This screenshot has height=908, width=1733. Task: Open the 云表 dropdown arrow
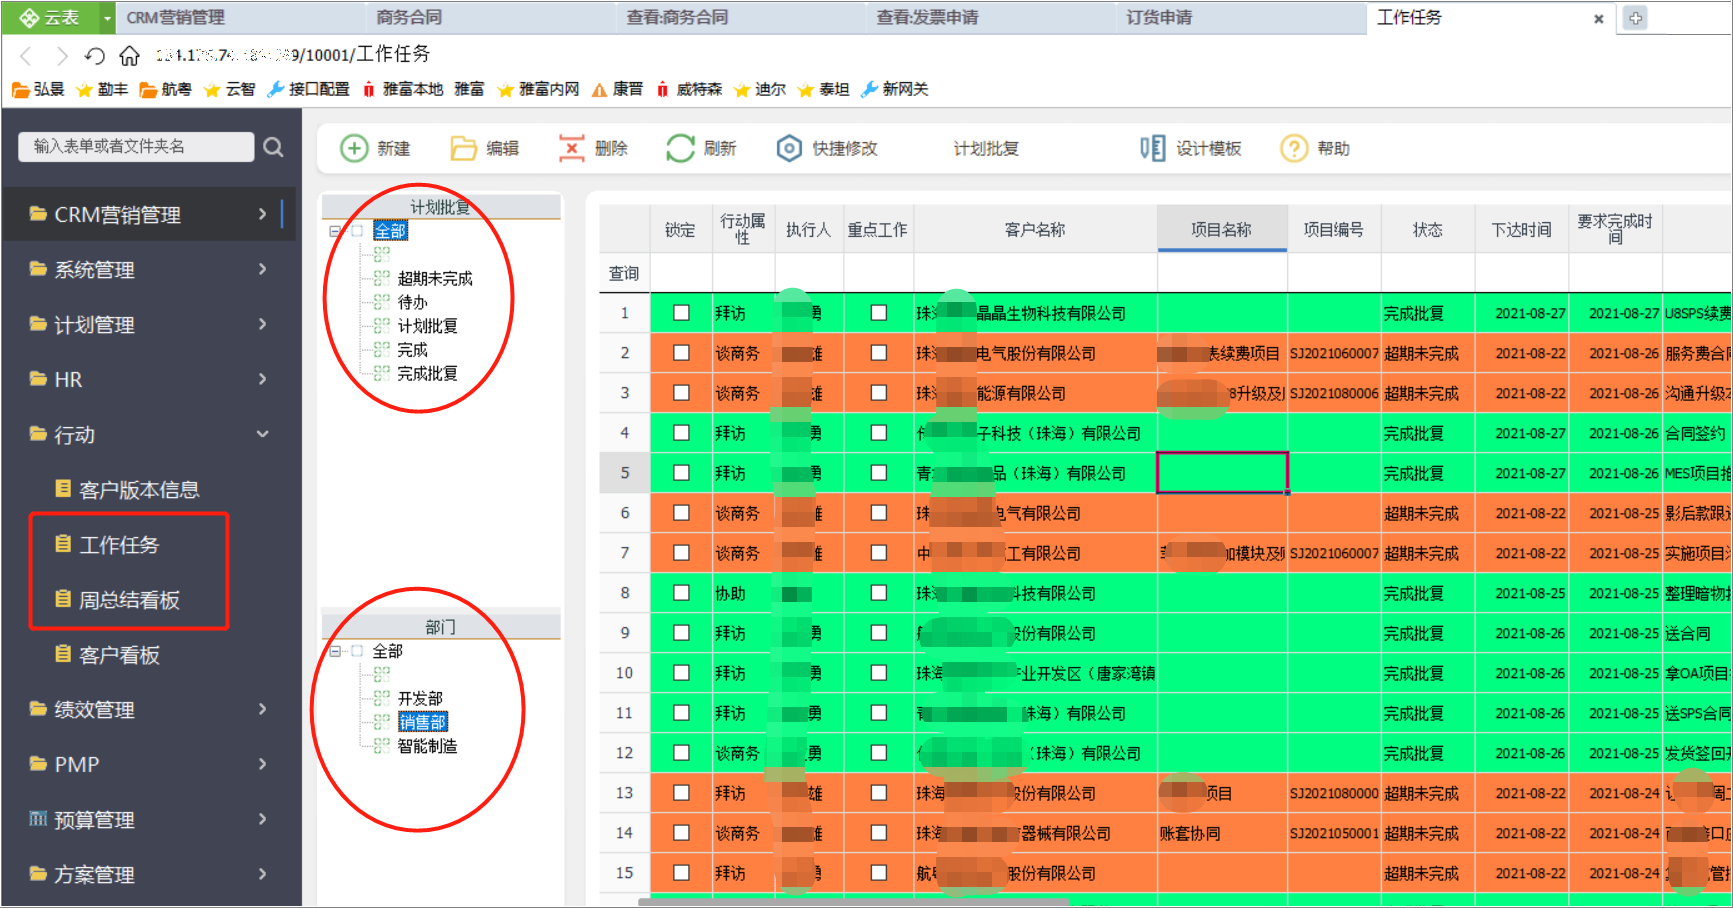click(107, 18)
